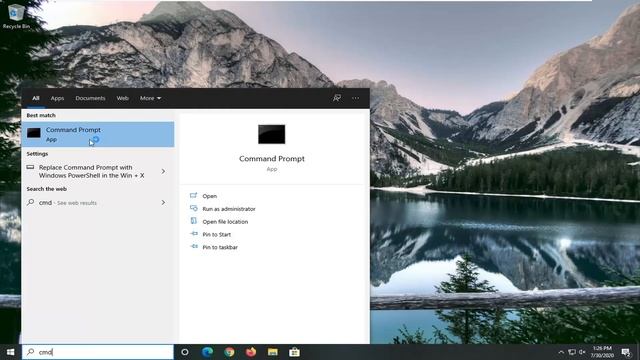This screenshot has height=360, width=640.
Task: Switch to the Documents search tab
Action: tap(90, 98)
